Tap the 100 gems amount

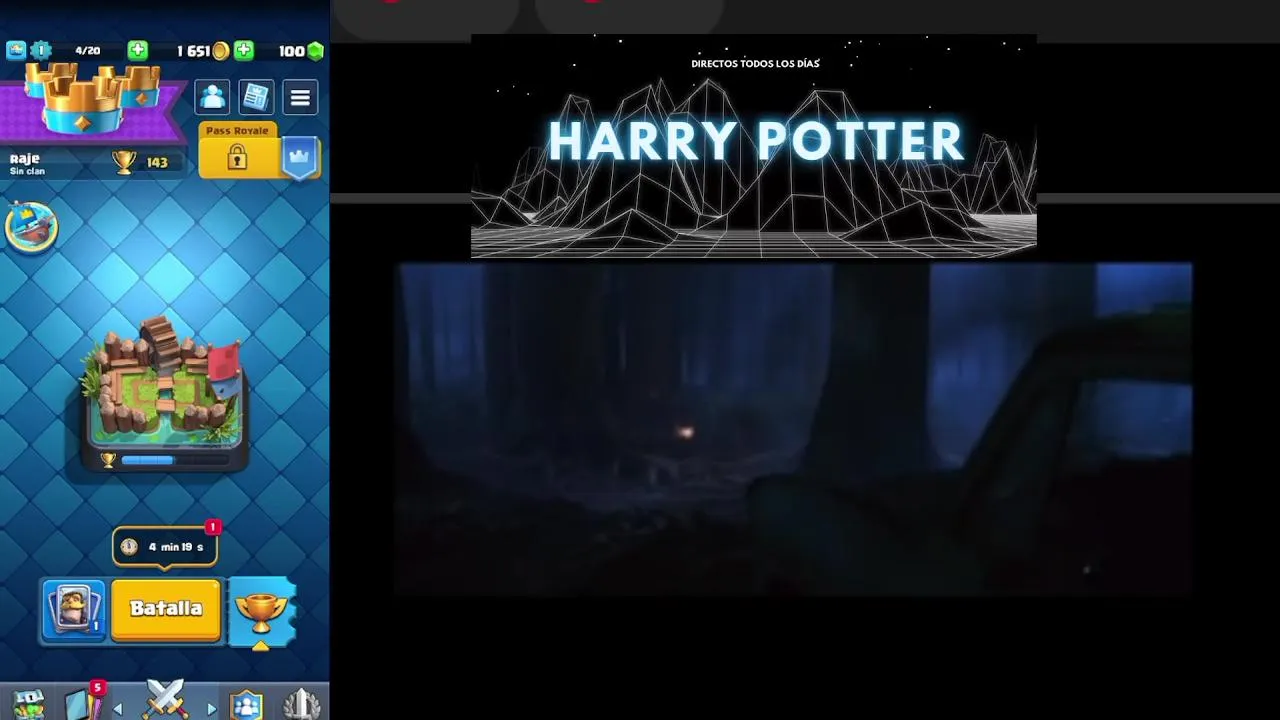point(291,51)
